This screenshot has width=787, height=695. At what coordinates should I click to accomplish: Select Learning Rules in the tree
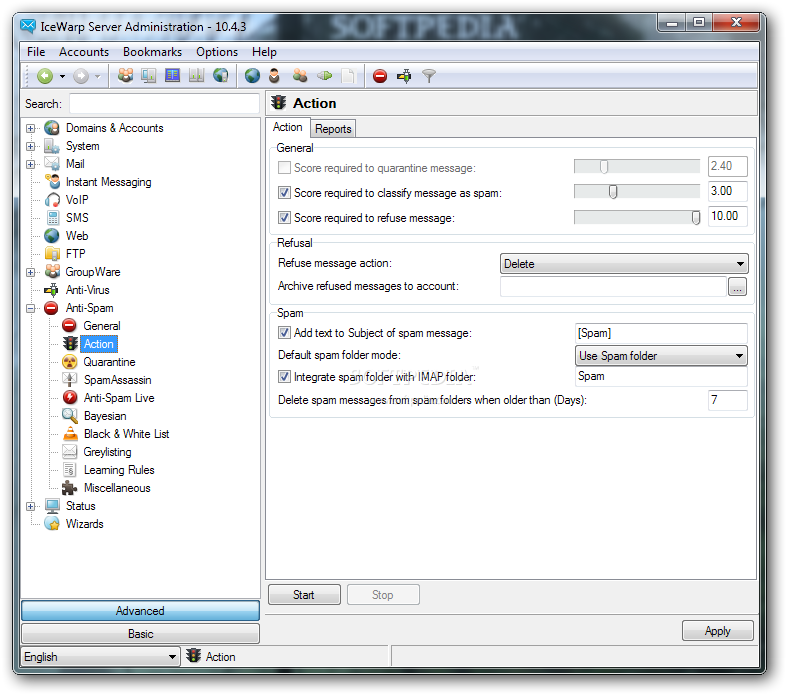[x=119, y=470]
